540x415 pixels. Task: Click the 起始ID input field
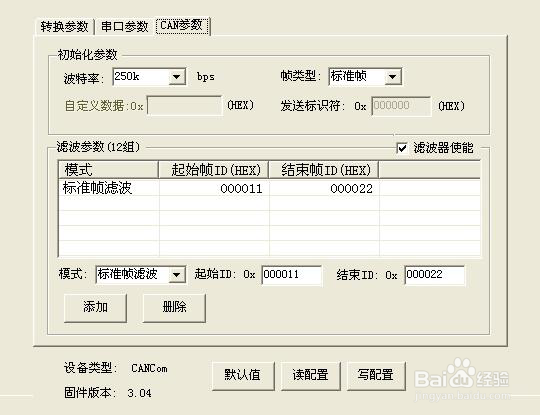292,275
